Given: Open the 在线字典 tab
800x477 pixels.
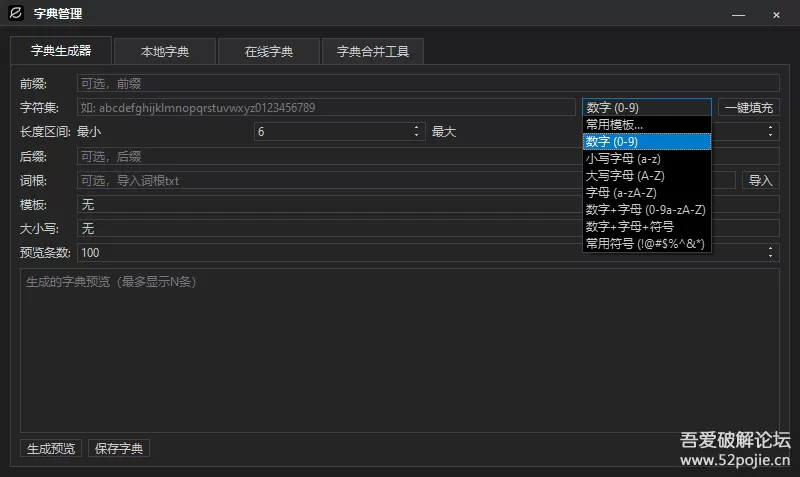Looking at the screenshot, I should (269, 52).
